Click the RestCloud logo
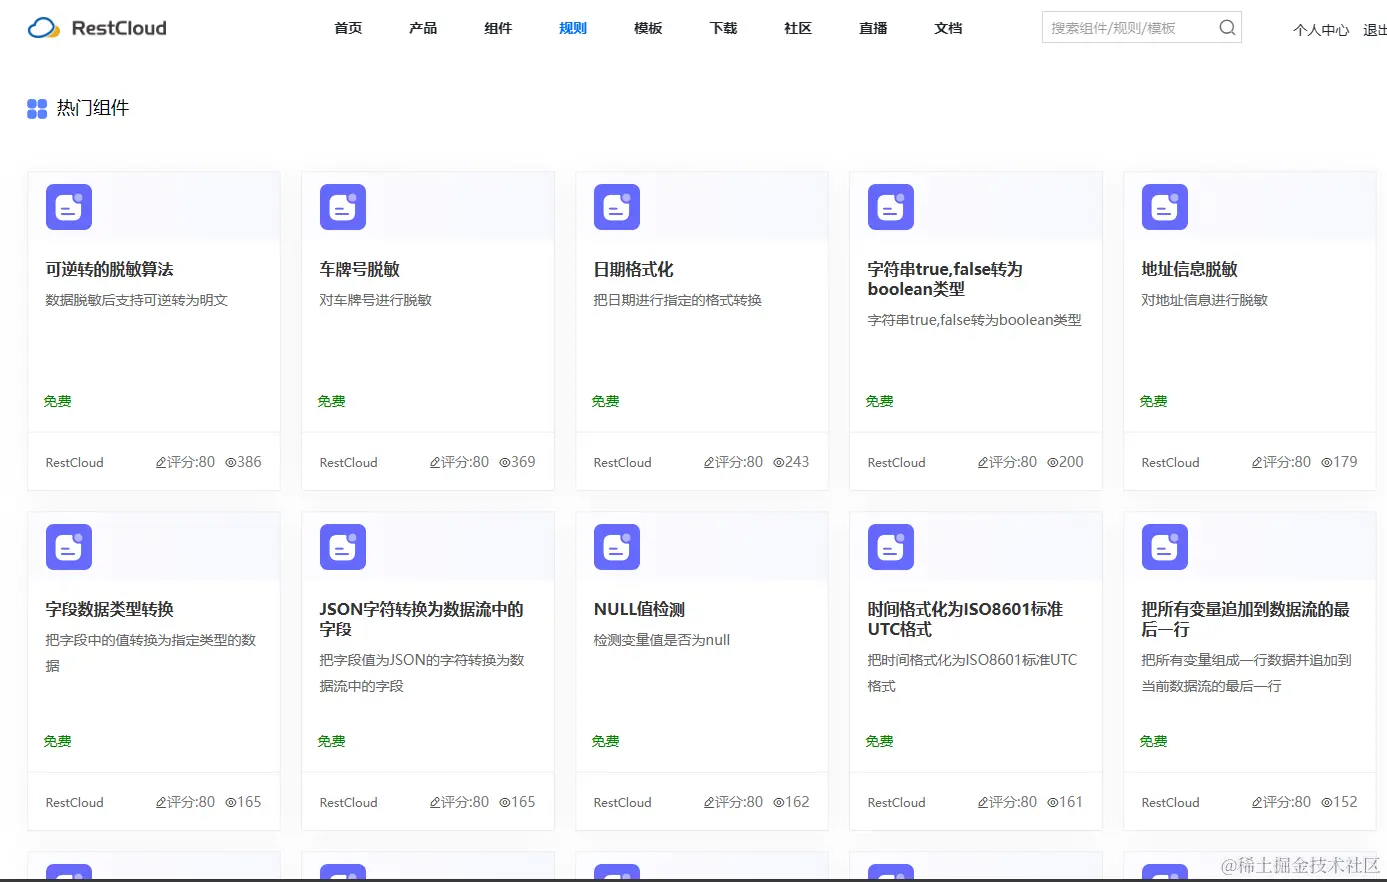Viewport: 1387px width, 882px height. [97, 28]
